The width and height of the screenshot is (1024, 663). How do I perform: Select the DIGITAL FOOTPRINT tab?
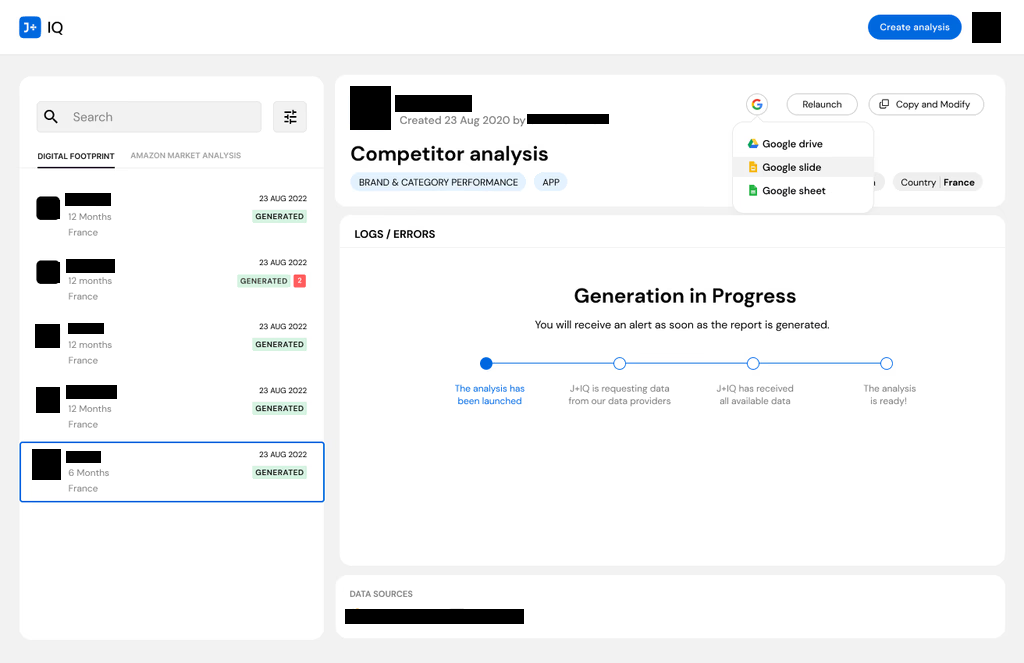76,156
